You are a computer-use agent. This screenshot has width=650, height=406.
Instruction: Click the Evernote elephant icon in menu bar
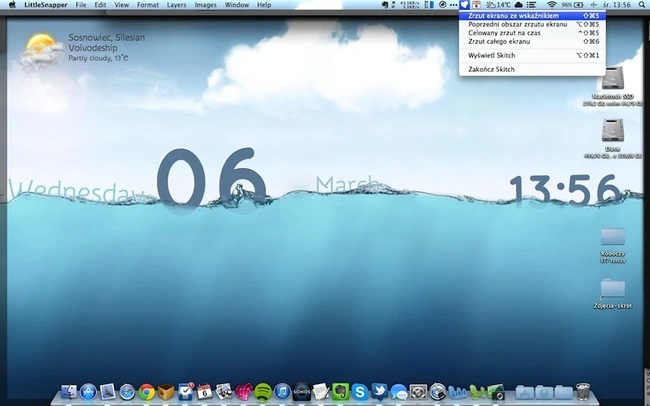385,5
